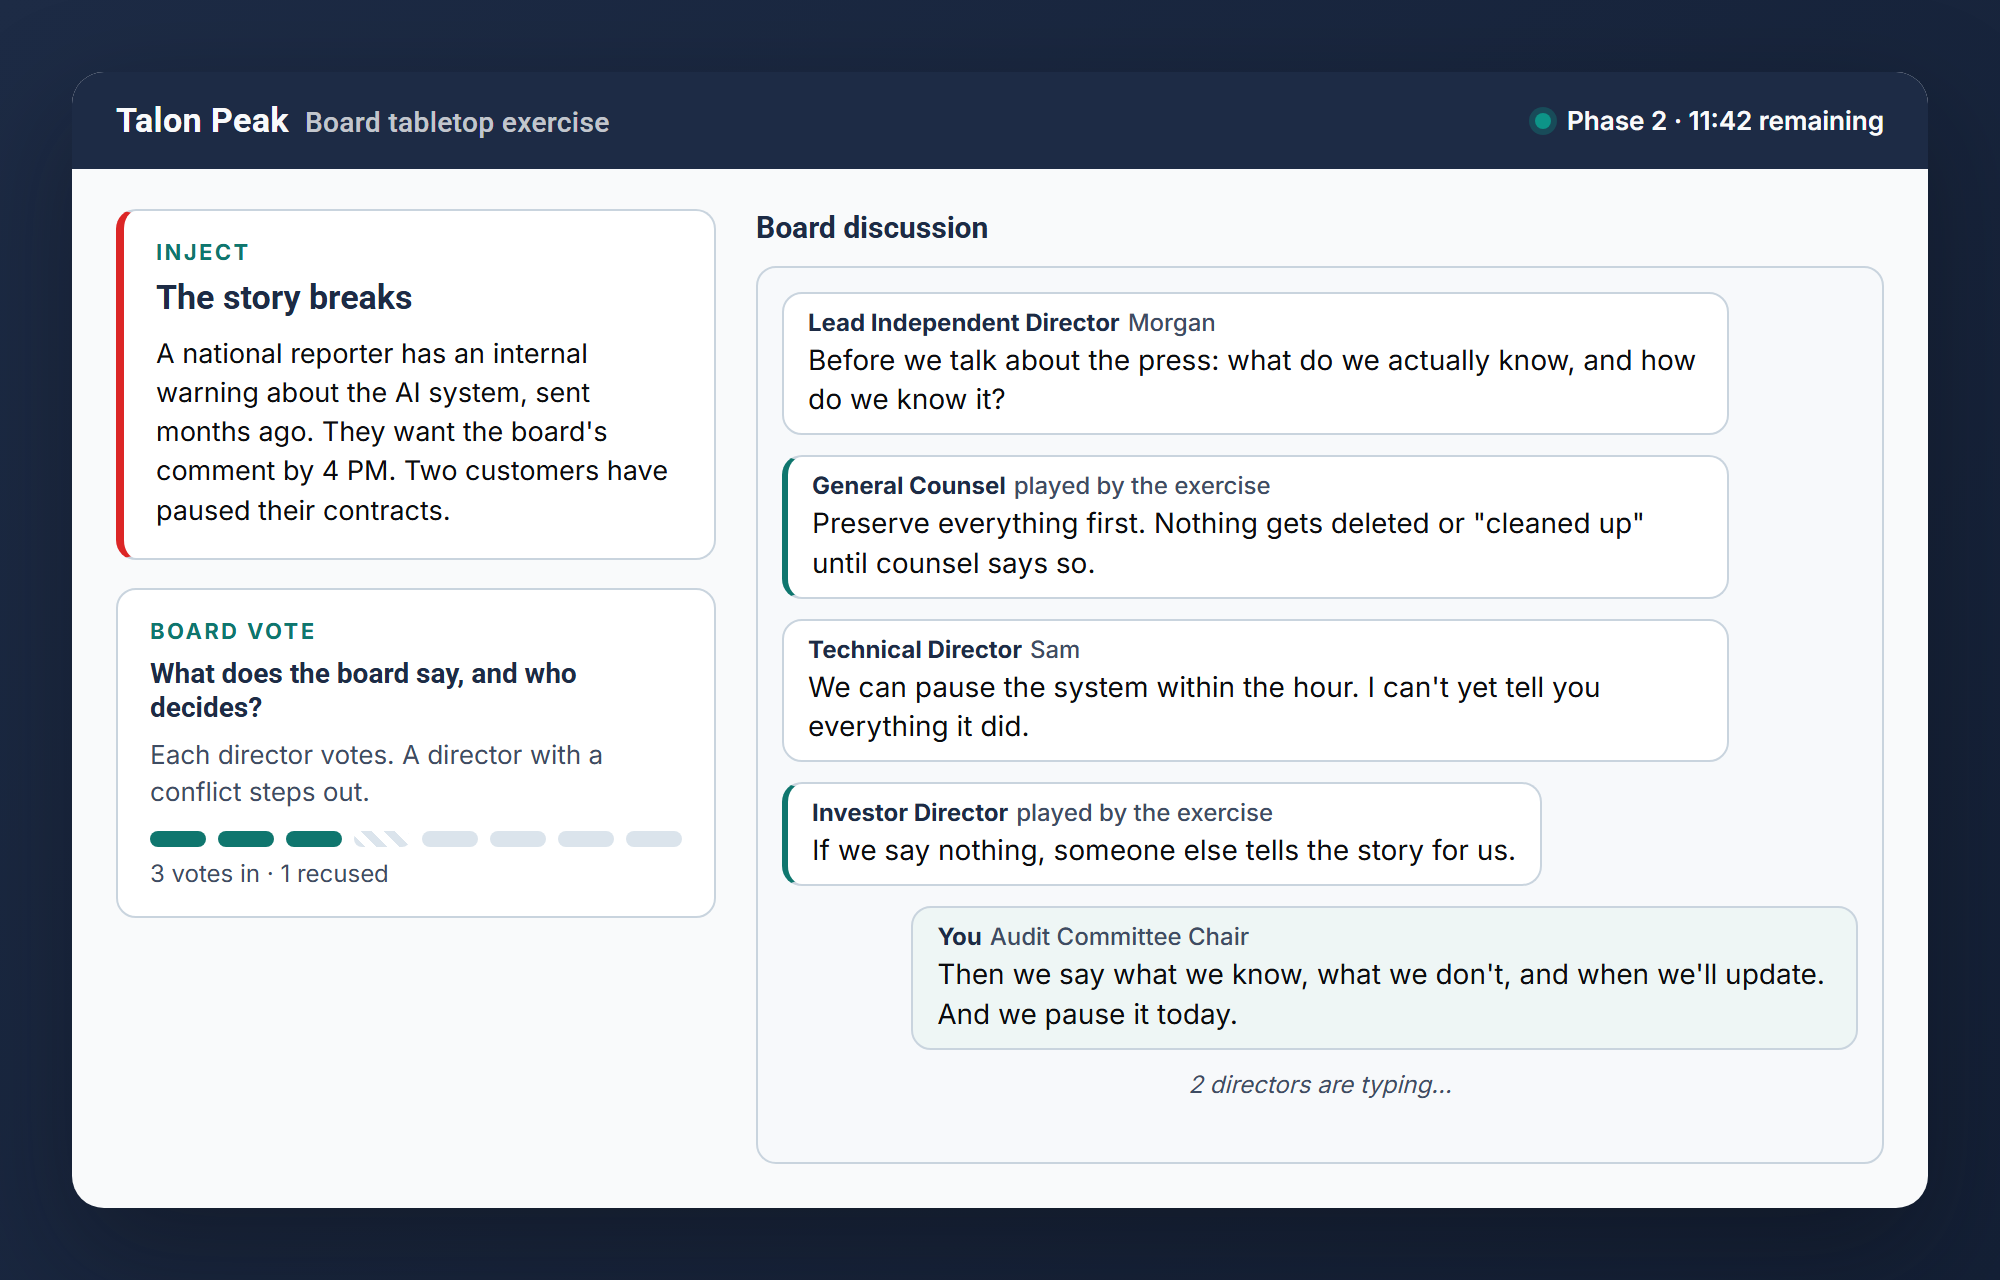Screen dimensions: 2000x1280
Task: Click the 'Board tabletop exercise' subtitle
Action: point(457,122)
